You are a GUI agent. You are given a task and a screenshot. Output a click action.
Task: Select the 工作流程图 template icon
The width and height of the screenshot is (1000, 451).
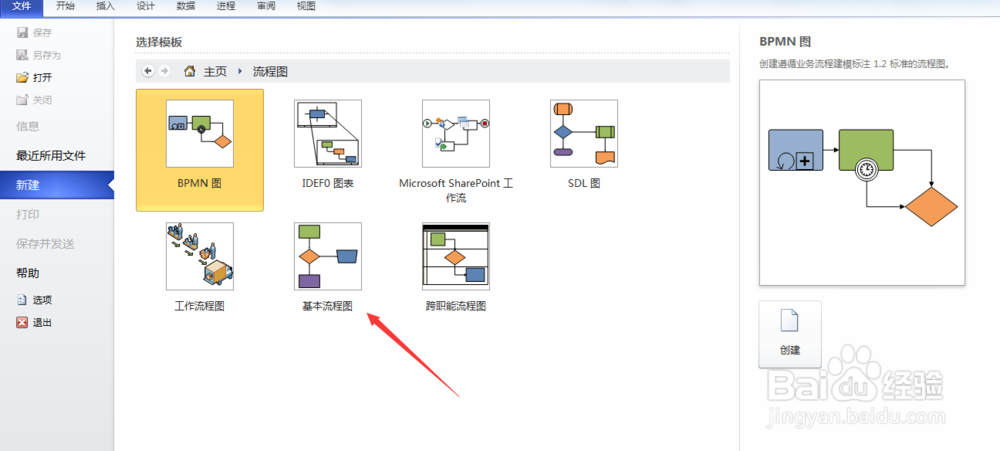200,256
